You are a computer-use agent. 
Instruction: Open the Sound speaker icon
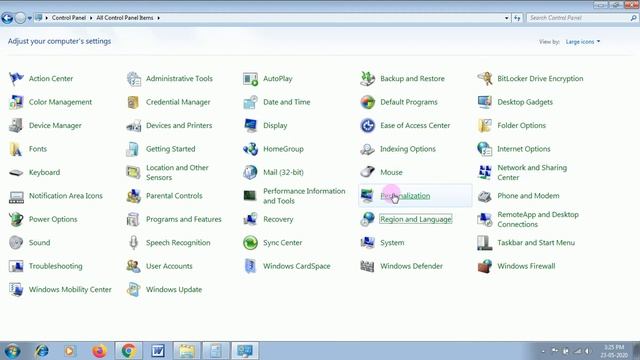point(16,242)
